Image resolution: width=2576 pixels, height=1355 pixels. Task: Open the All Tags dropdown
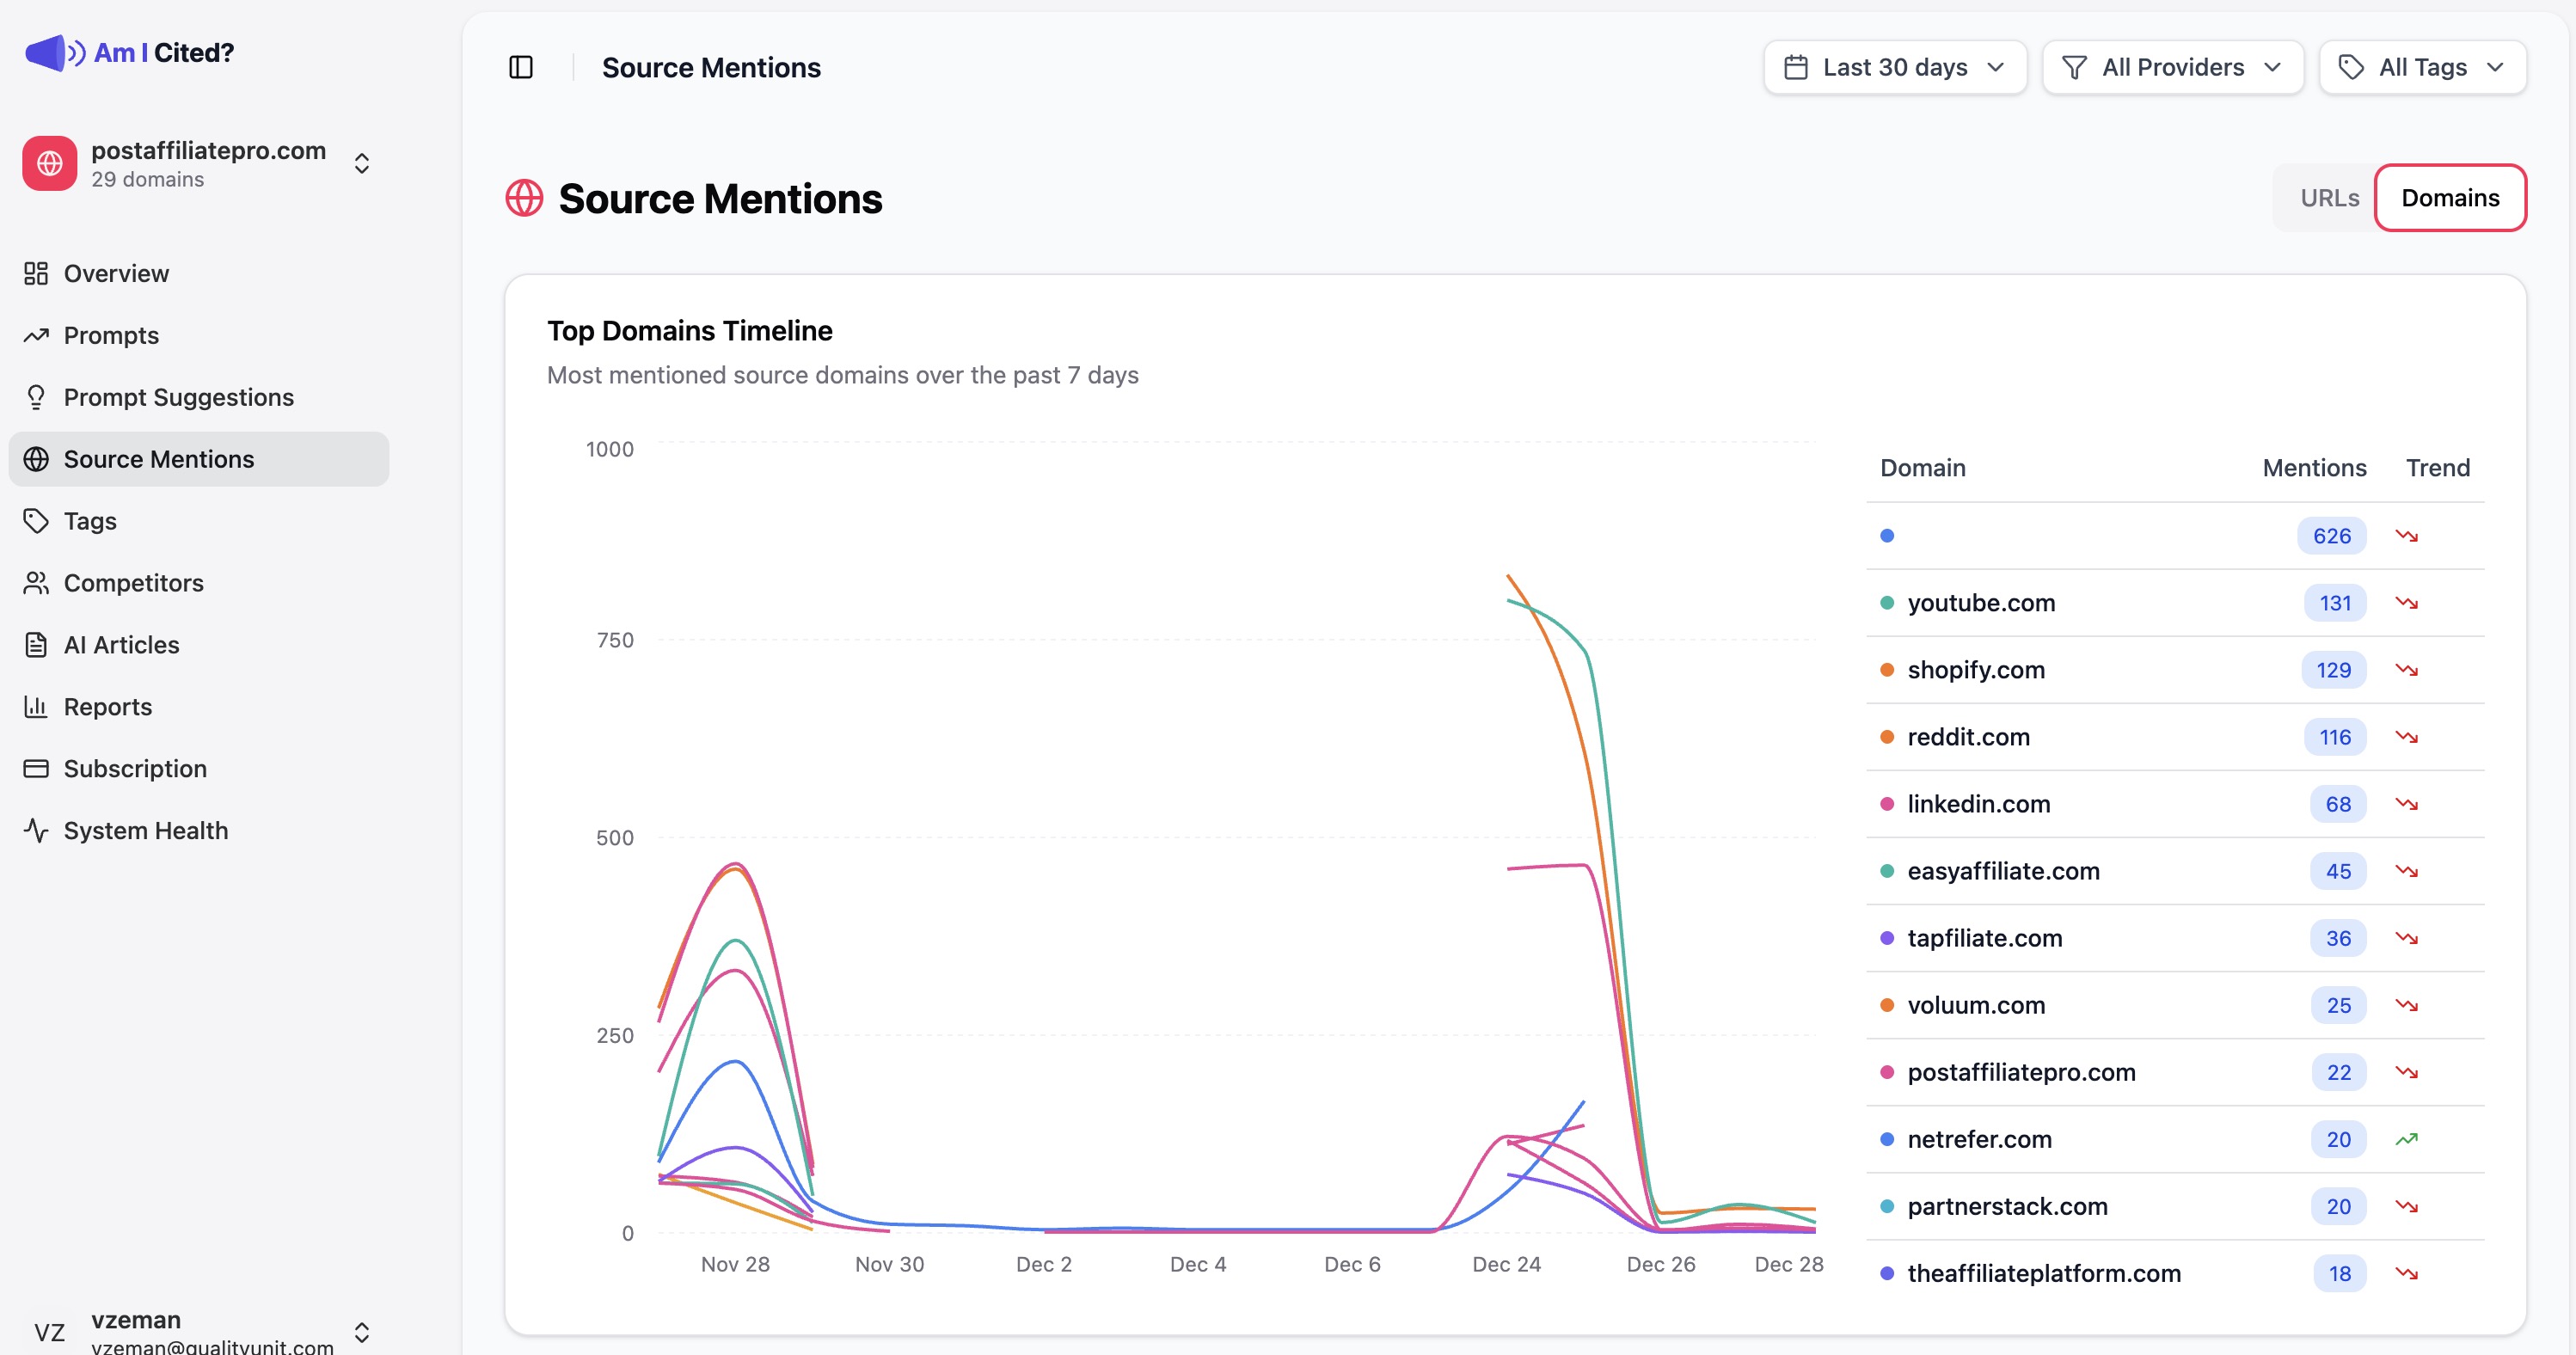[x=2422, y=67]
